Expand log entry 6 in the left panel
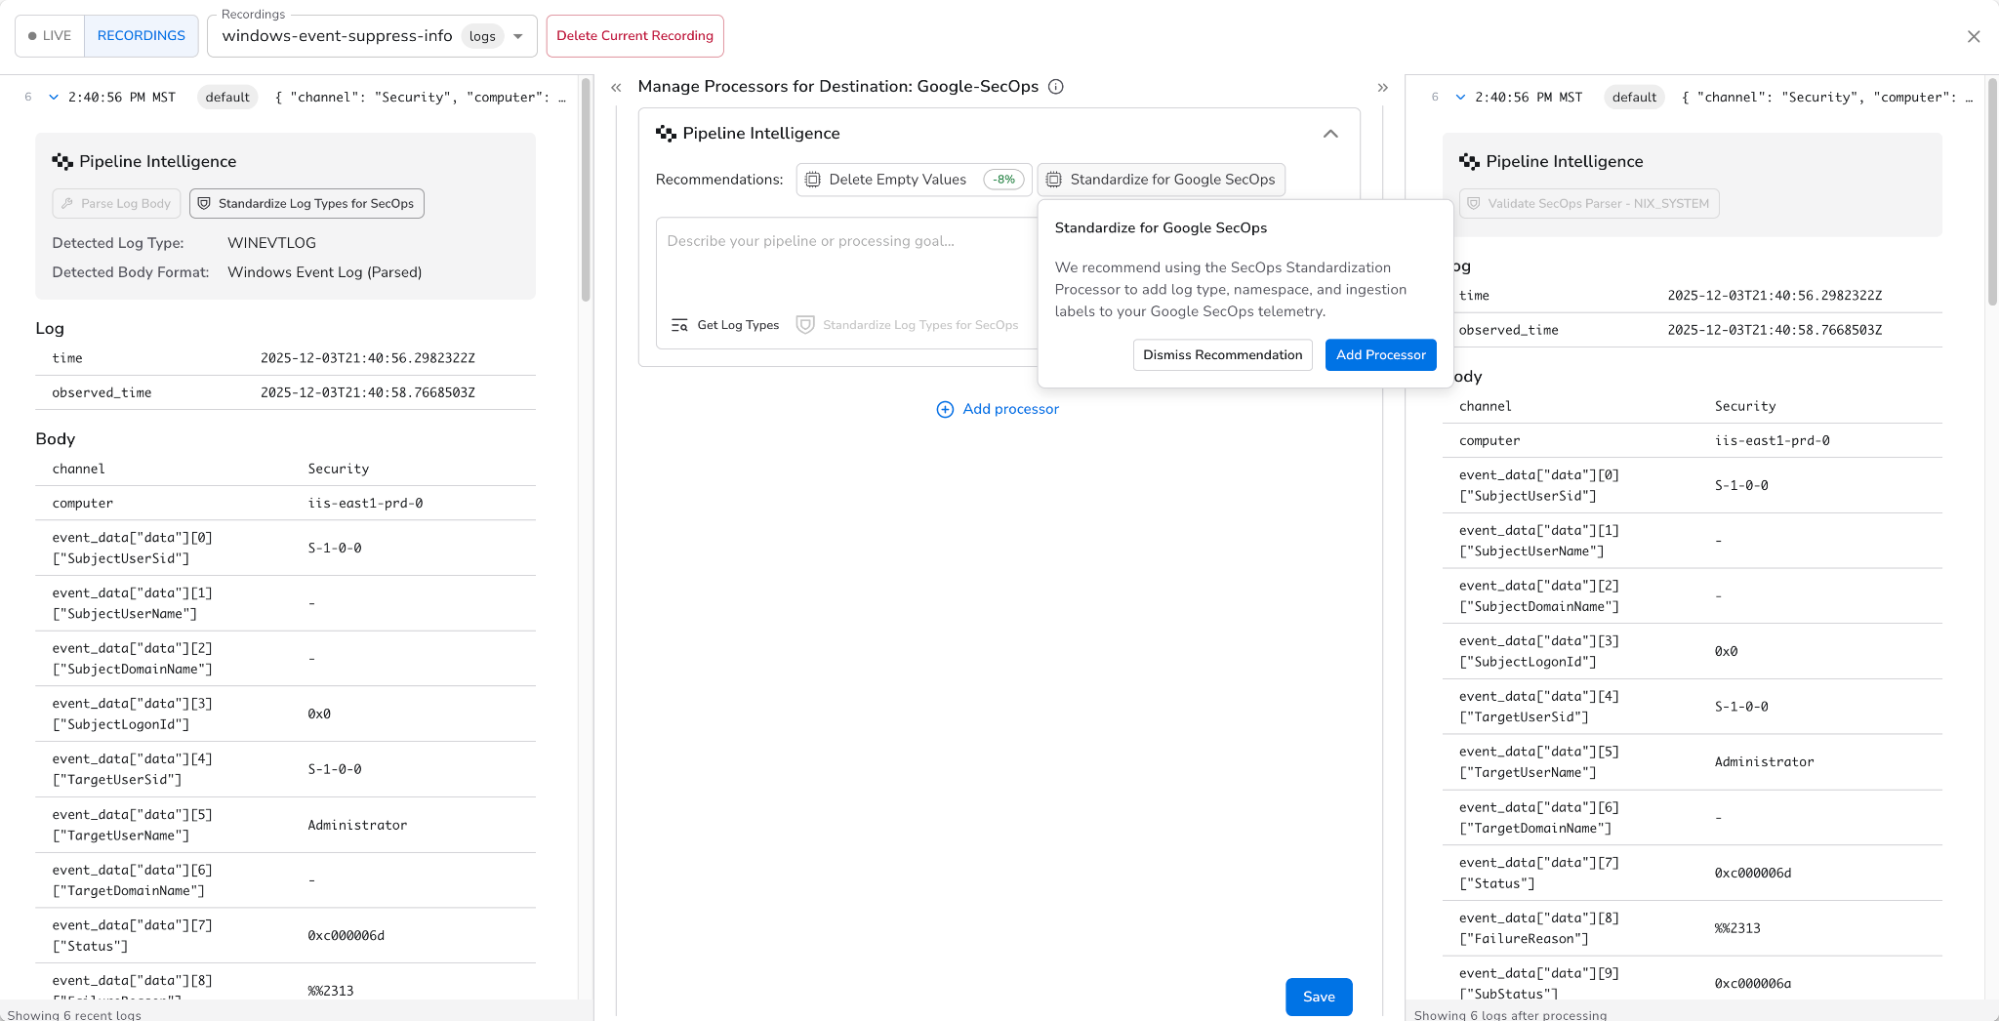Viewport: 1999px width, 1021px height. click(53, 97)
